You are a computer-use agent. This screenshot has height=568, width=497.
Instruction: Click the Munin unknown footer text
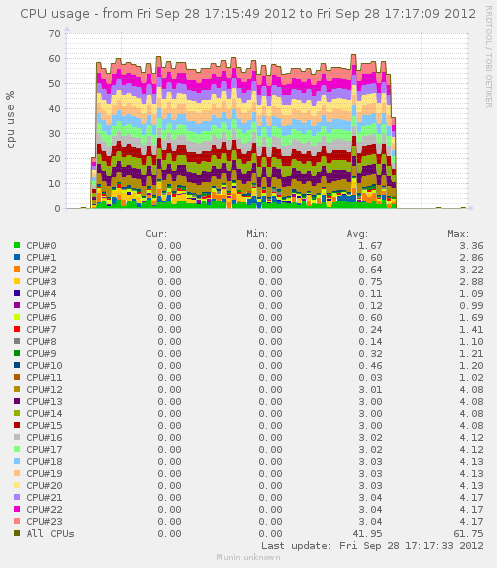248,557
